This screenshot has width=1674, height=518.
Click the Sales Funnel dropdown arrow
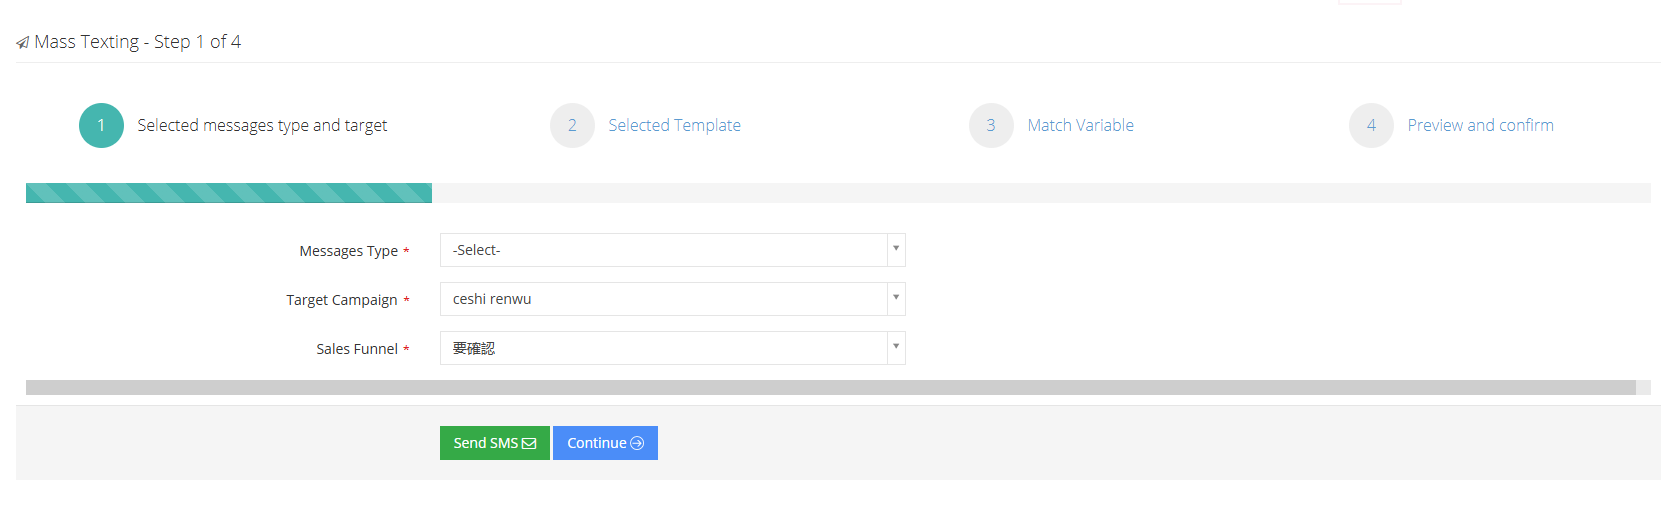coord(896,347)
